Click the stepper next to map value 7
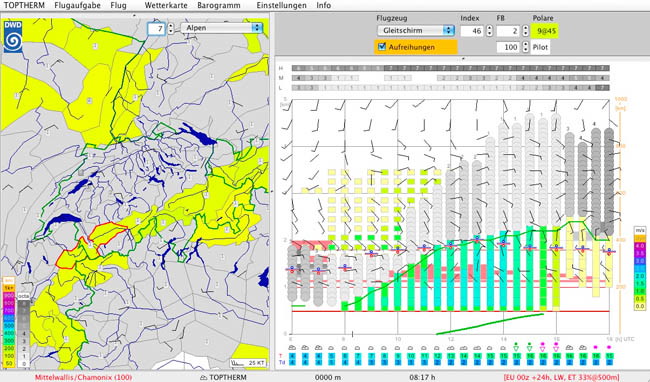650x382 pixels. tap(170, 28)
